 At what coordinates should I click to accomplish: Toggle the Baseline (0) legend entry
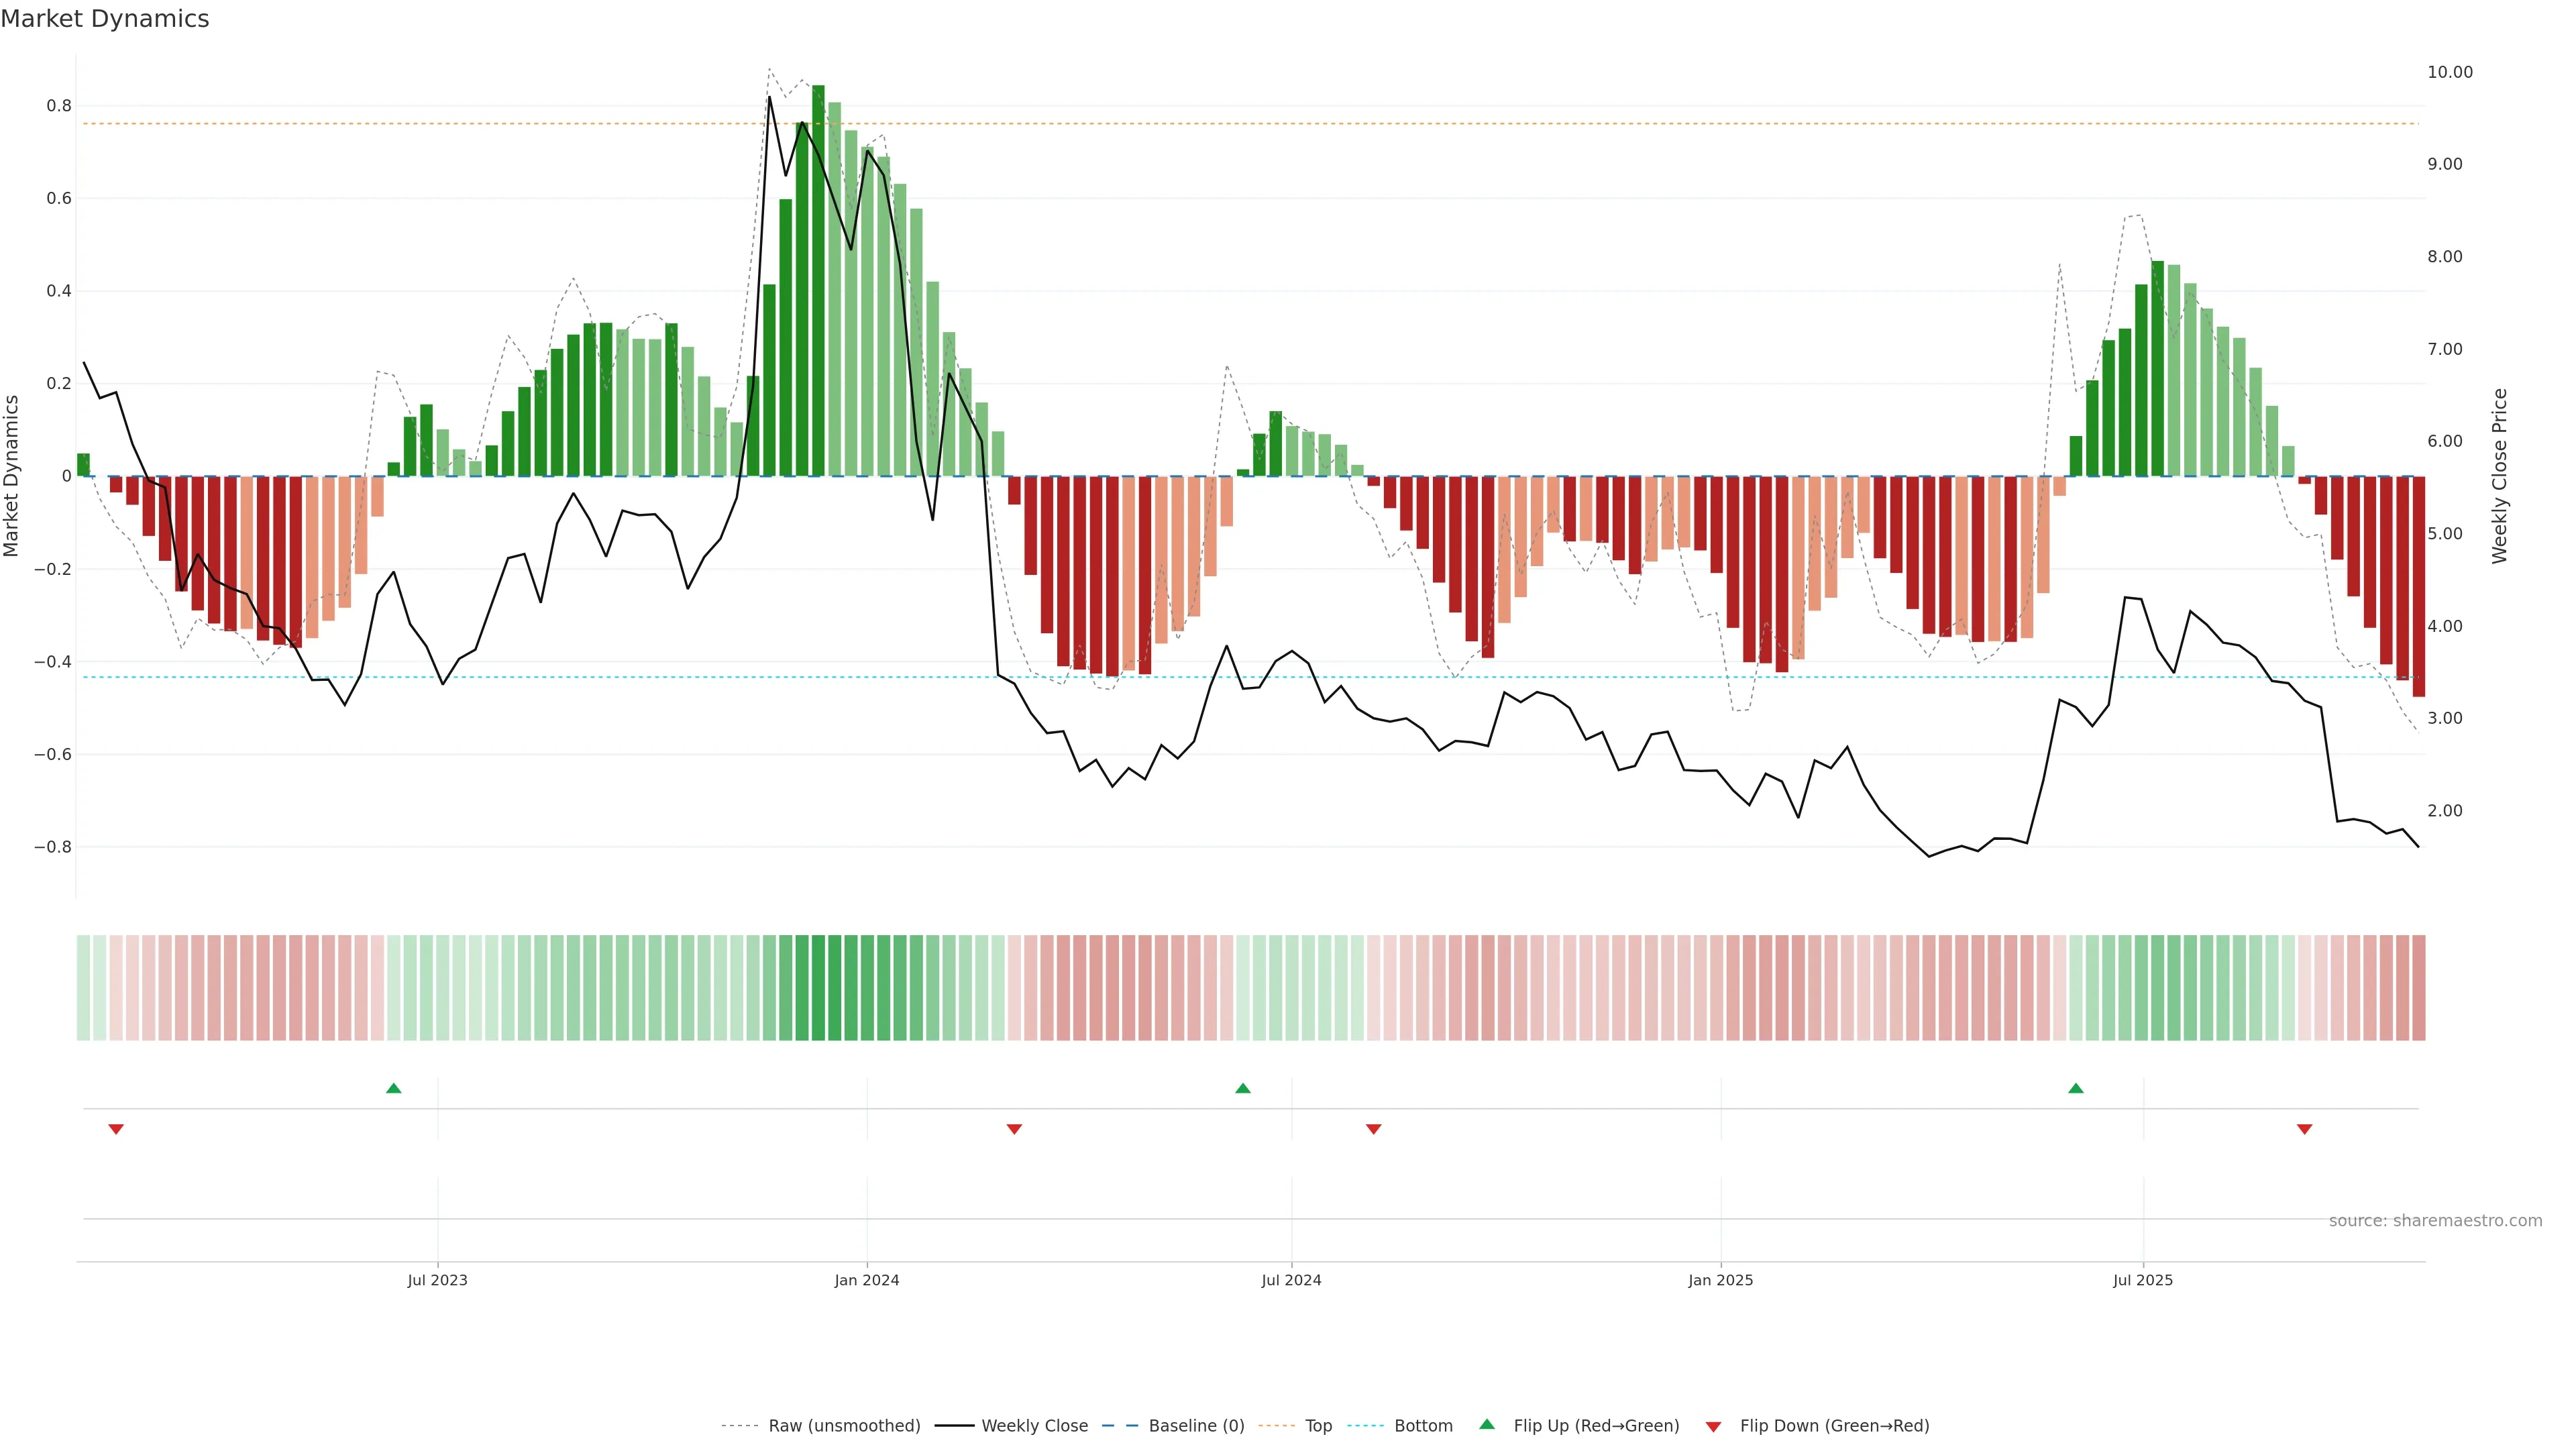point(1196,1426)
